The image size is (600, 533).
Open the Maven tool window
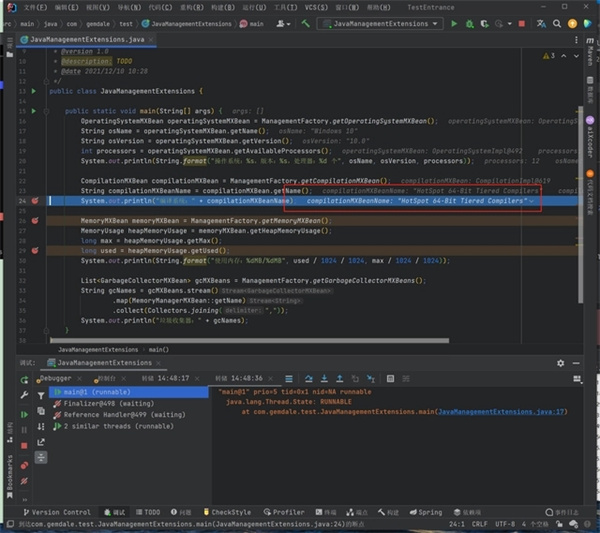(x=590, y=51)
